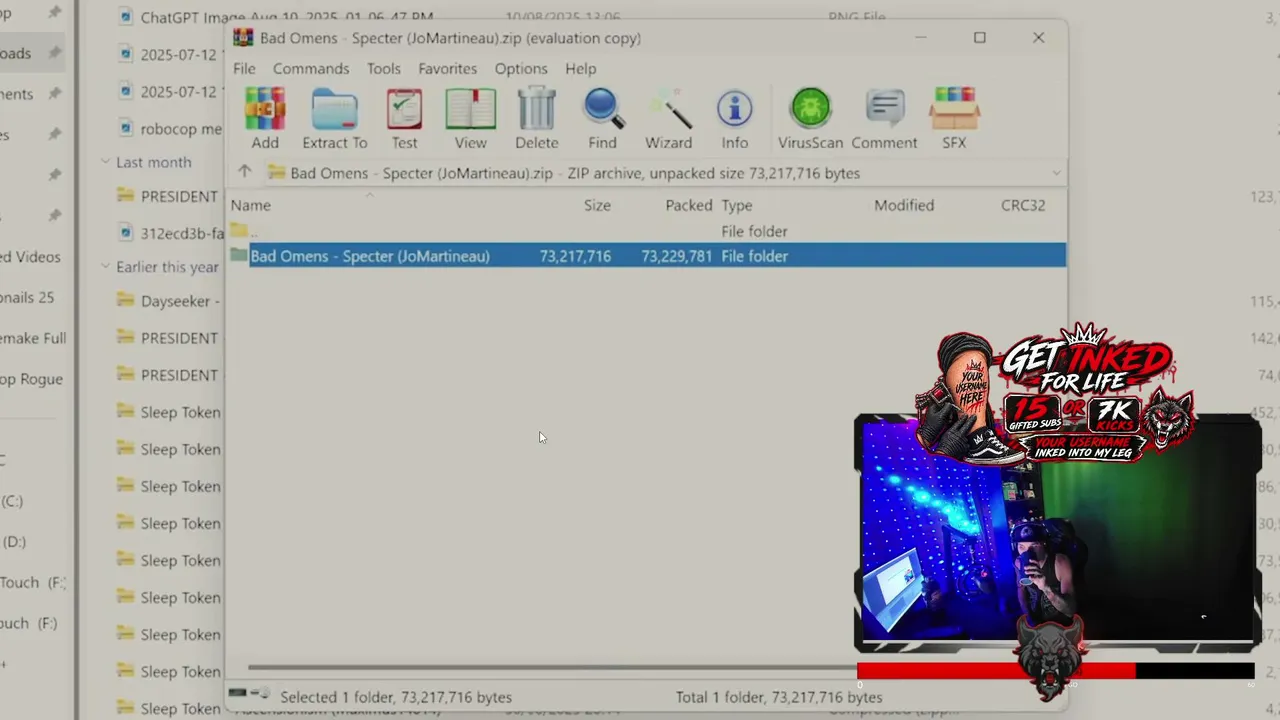Image resolution: width=1280 pixels, height=720 pixels.
Task: Open the Commands menu
Action: [311, 69]
